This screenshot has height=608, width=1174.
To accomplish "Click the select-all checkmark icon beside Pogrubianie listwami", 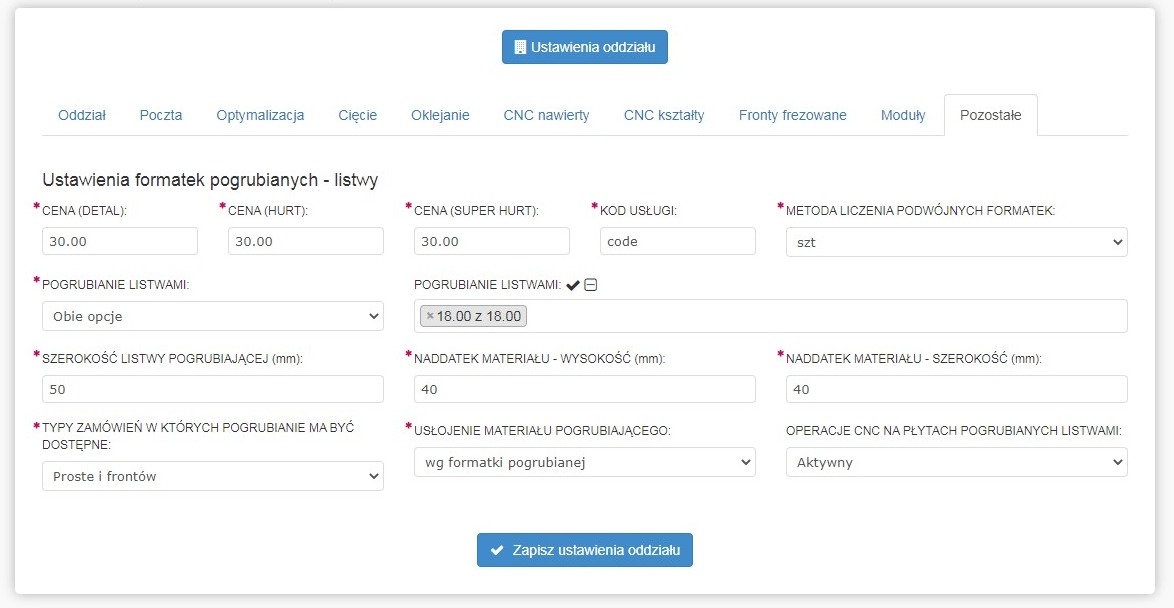I will click(x=573, y=285).
